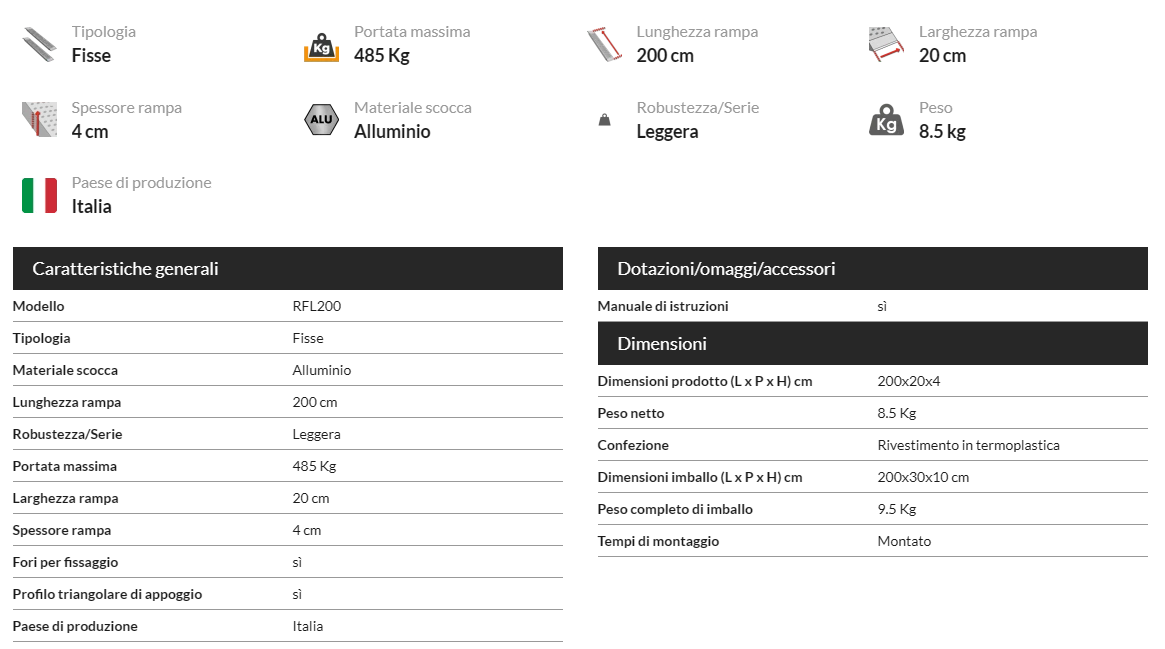Select the Dotazioni/omaggi/accessori header
This screenshot has height=649, width=1165.
coord(872,269)
